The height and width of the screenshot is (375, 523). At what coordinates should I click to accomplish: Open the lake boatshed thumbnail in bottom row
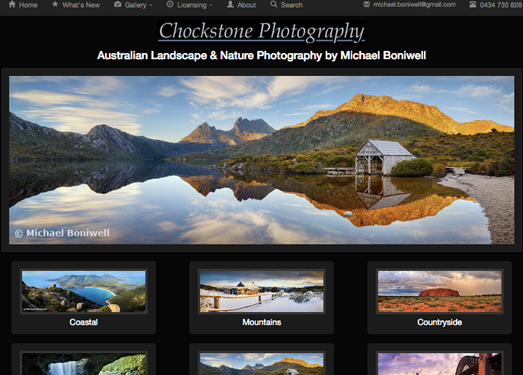point(262,364)
